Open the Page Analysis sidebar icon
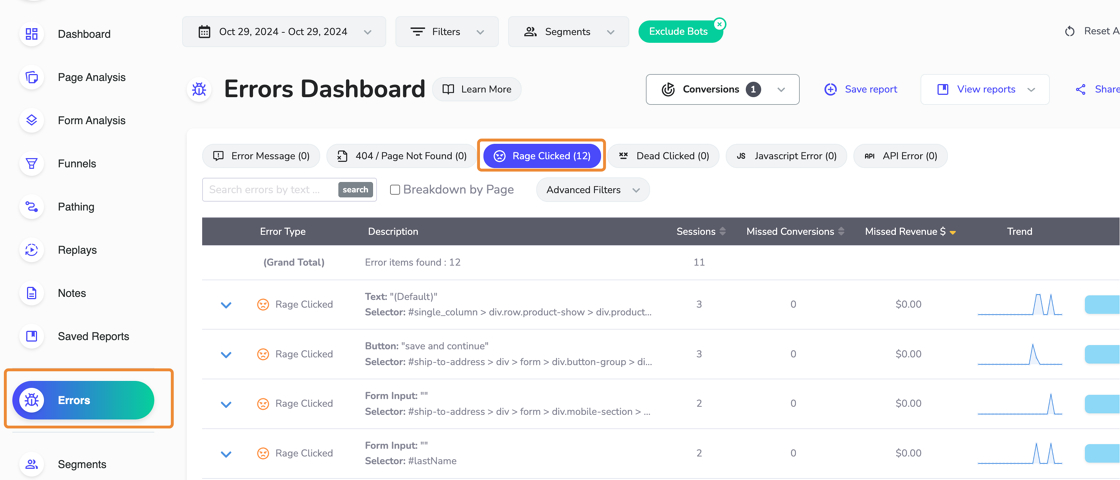 (32, 77)
